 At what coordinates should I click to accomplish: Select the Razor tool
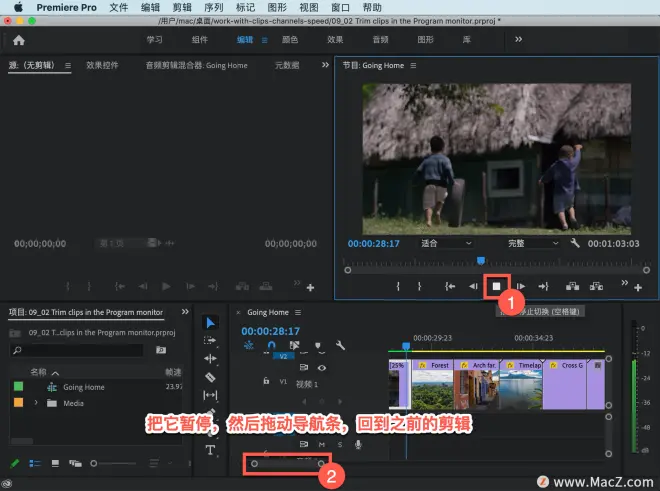click(x=210, y=377)
